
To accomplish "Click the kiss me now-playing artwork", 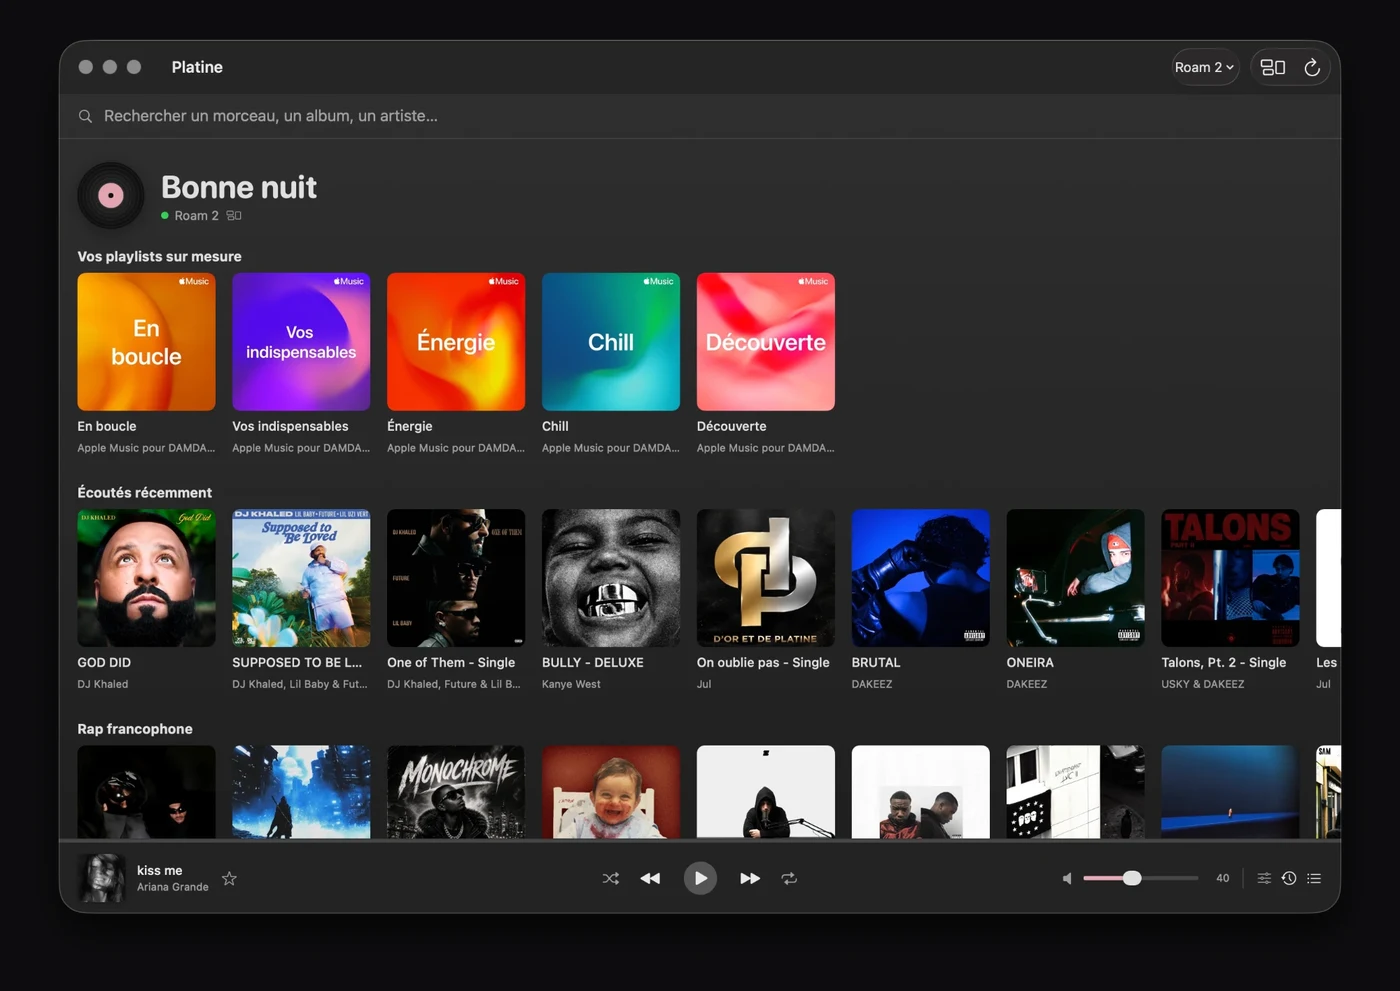I will (x=101, y=878).
